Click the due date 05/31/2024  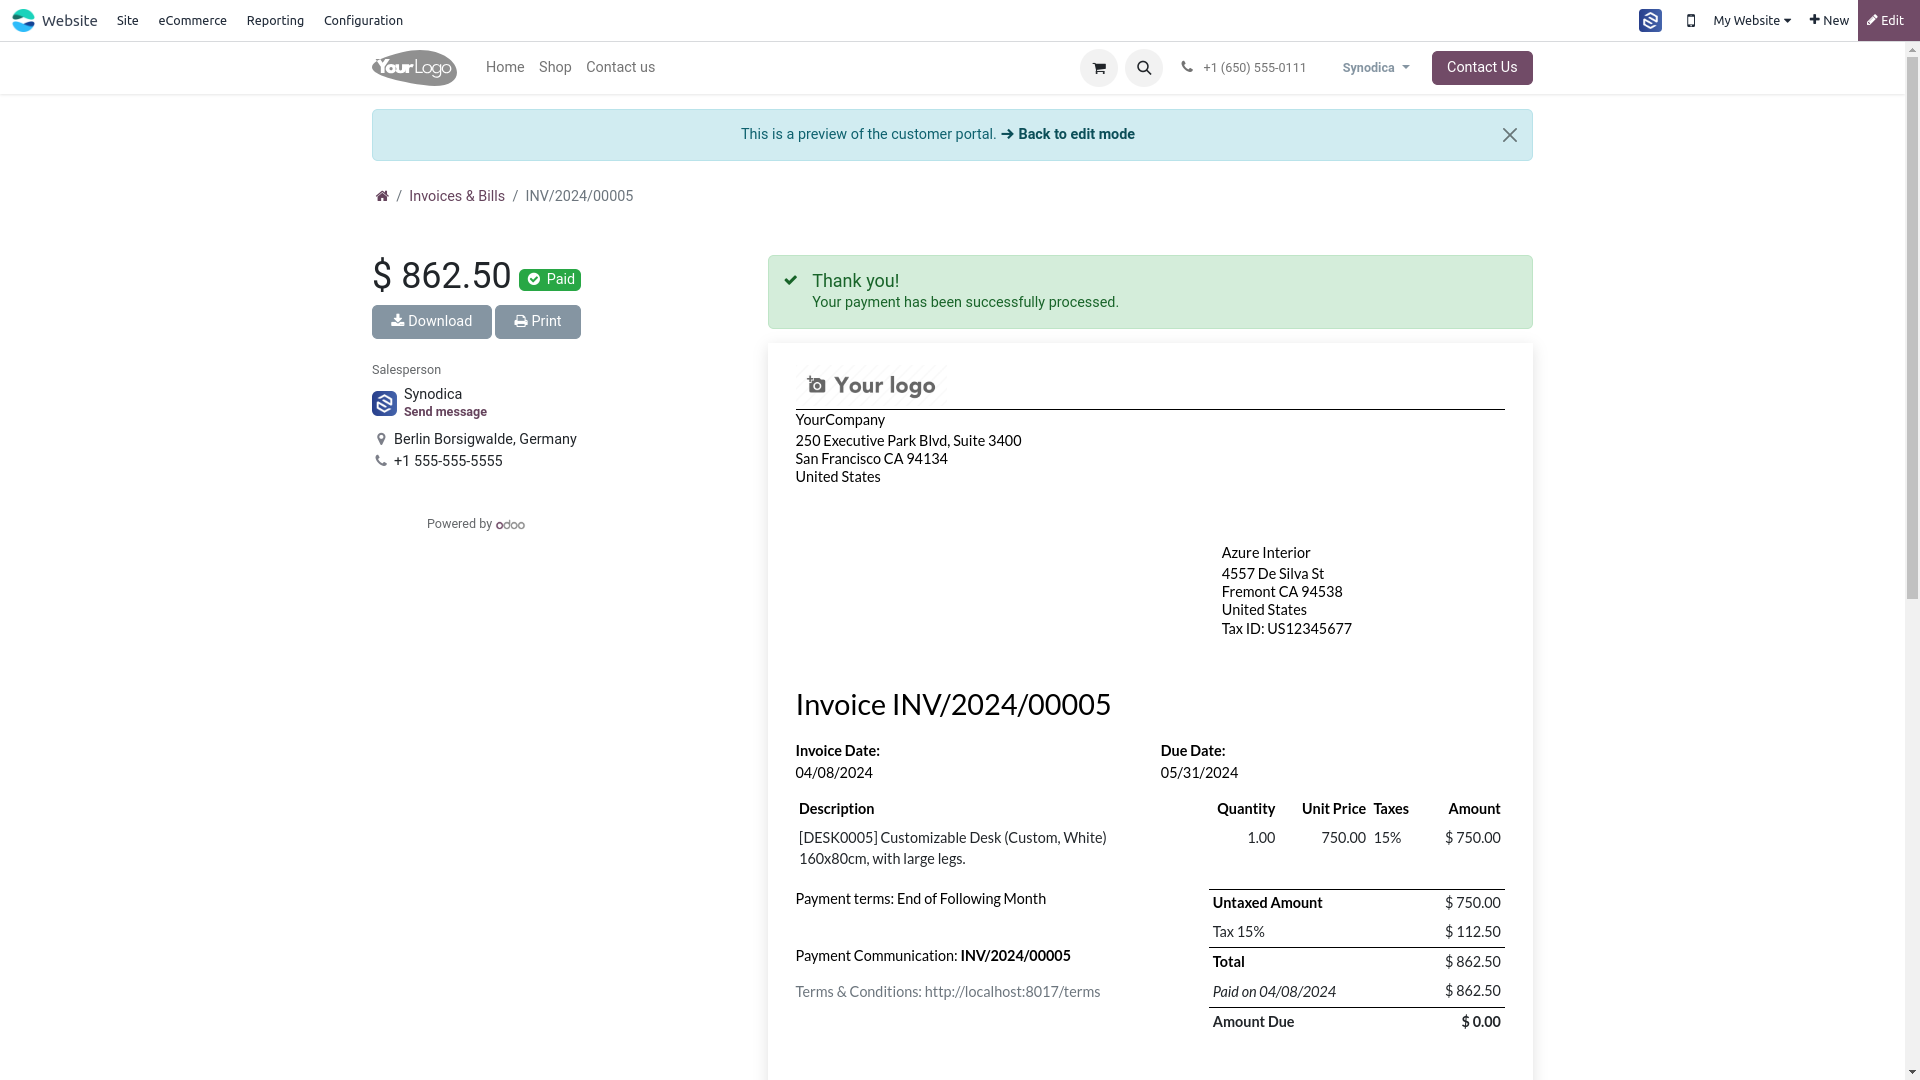pos(1199,773)
